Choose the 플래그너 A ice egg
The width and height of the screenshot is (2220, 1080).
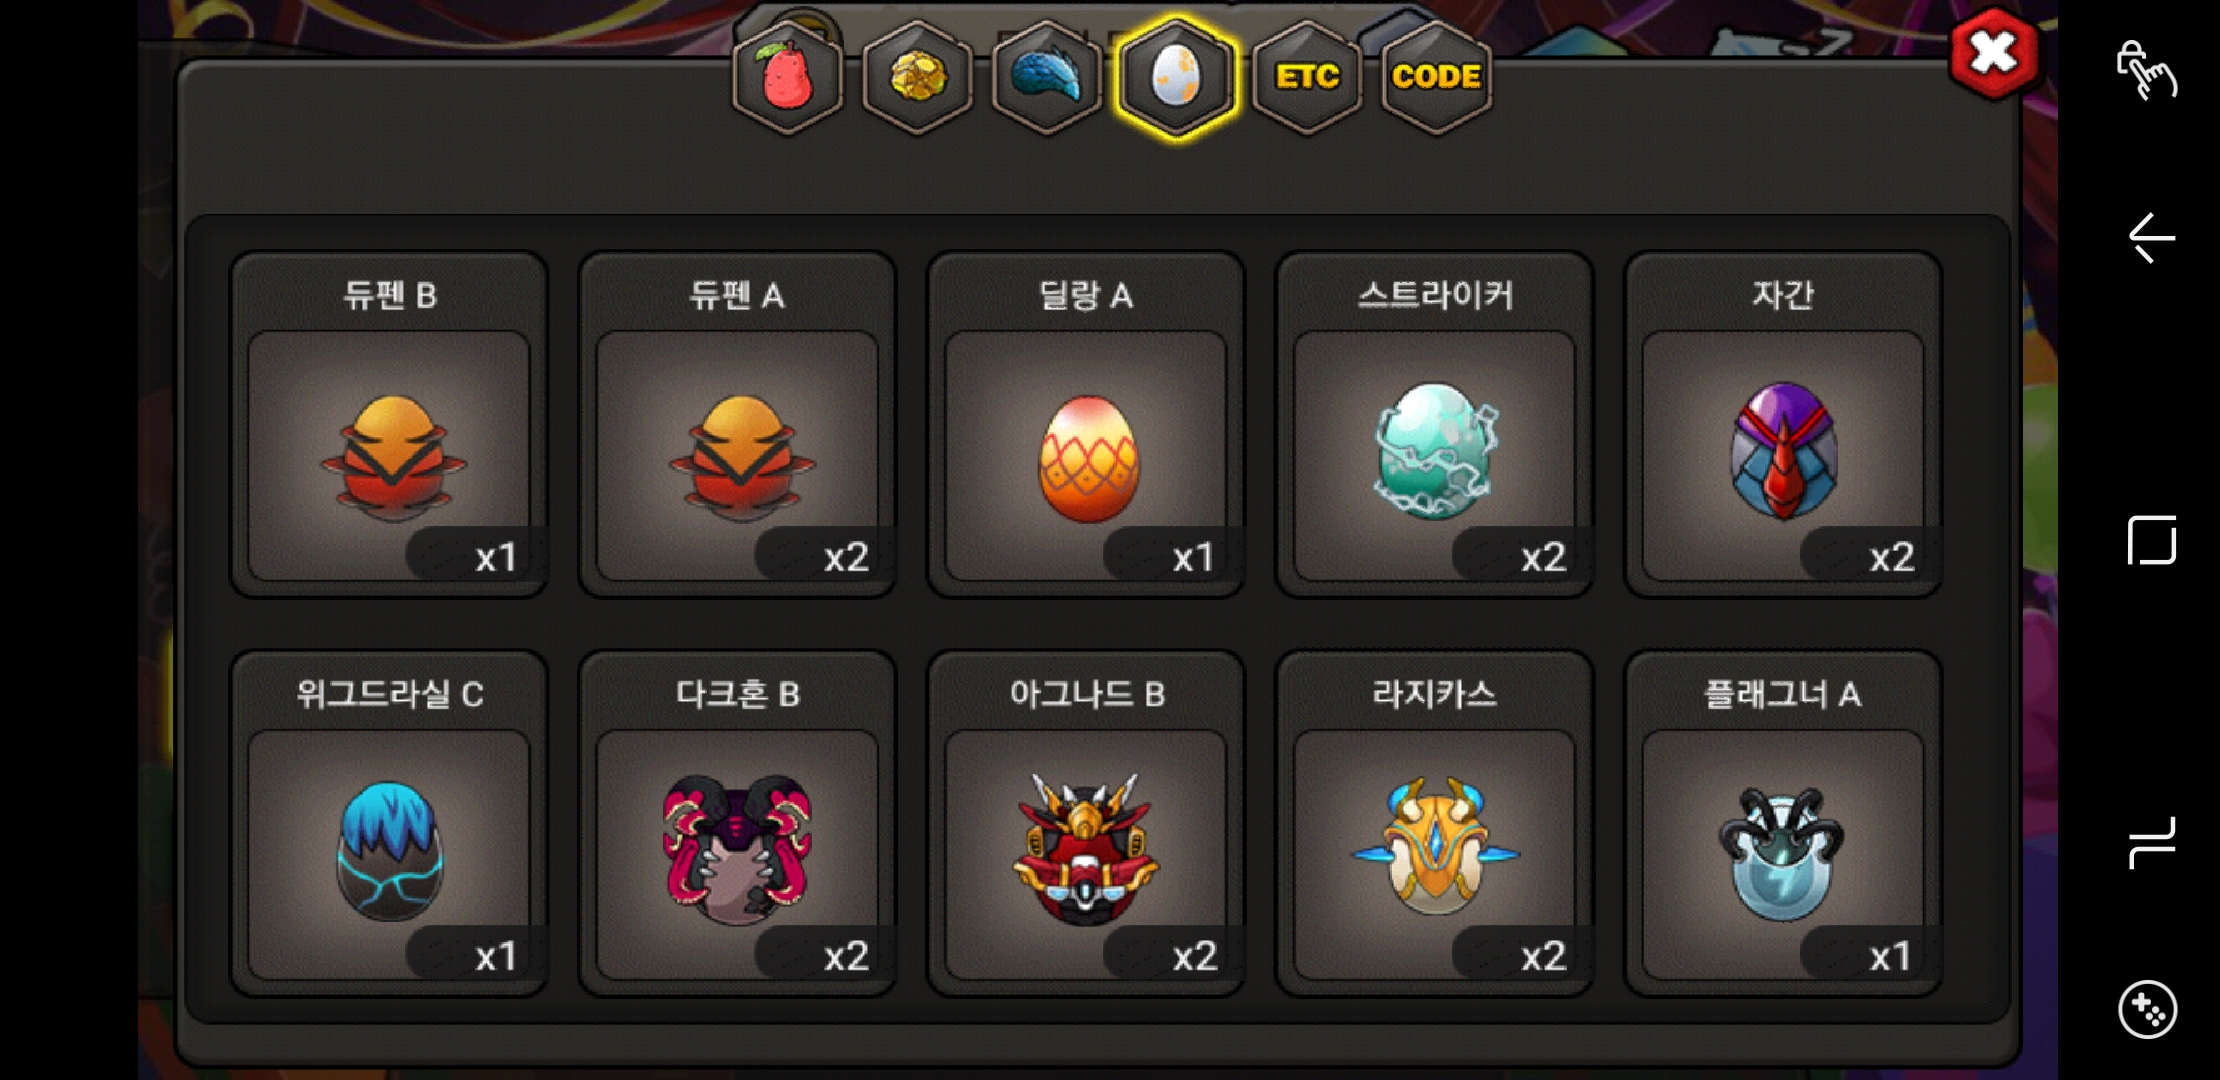point(1783,823)
